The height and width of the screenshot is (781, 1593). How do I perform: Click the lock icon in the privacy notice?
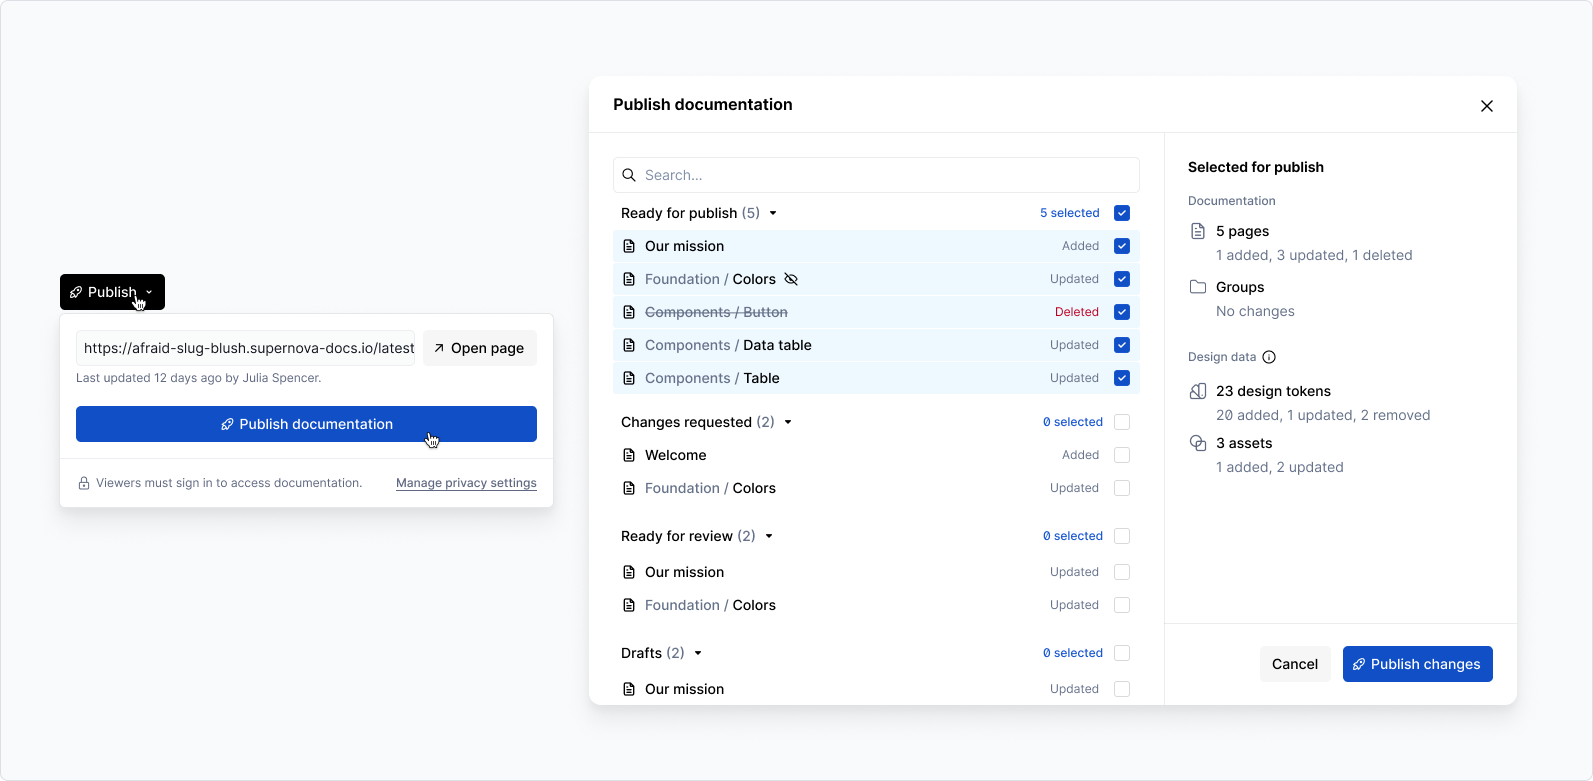84,483
